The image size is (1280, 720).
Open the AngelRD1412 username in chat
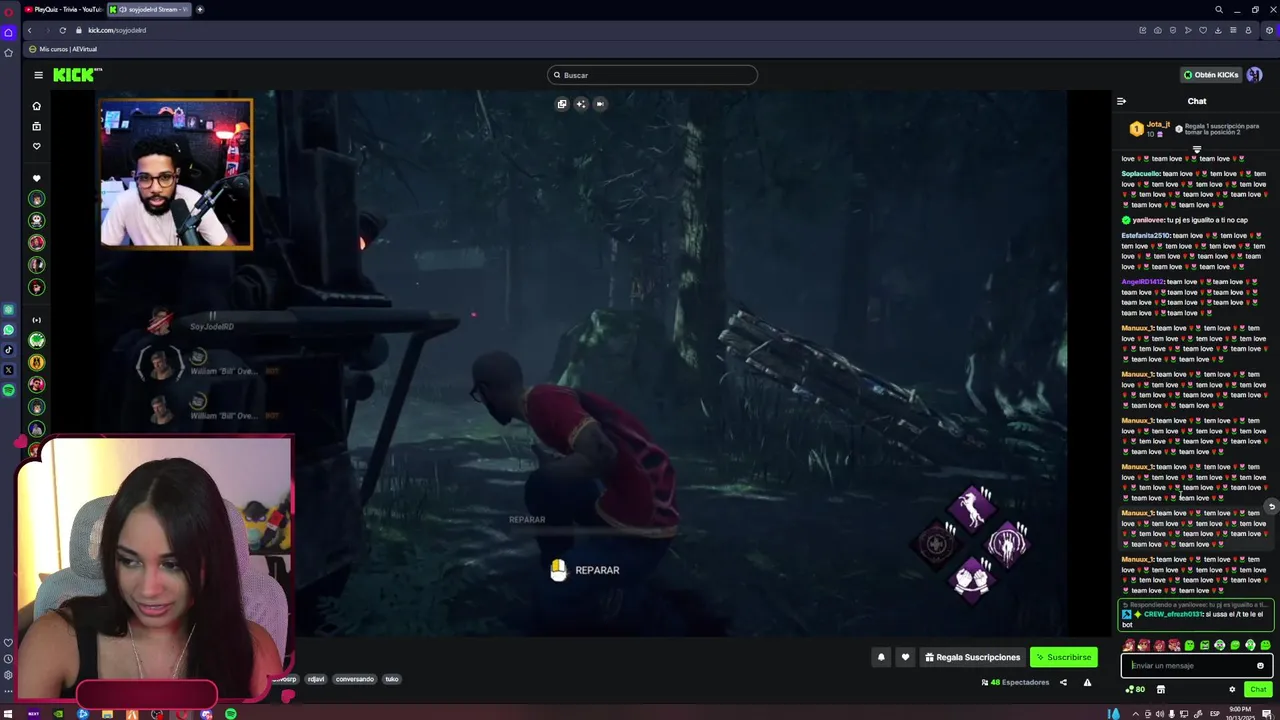pyautogui.click(x=1143, y=282)
